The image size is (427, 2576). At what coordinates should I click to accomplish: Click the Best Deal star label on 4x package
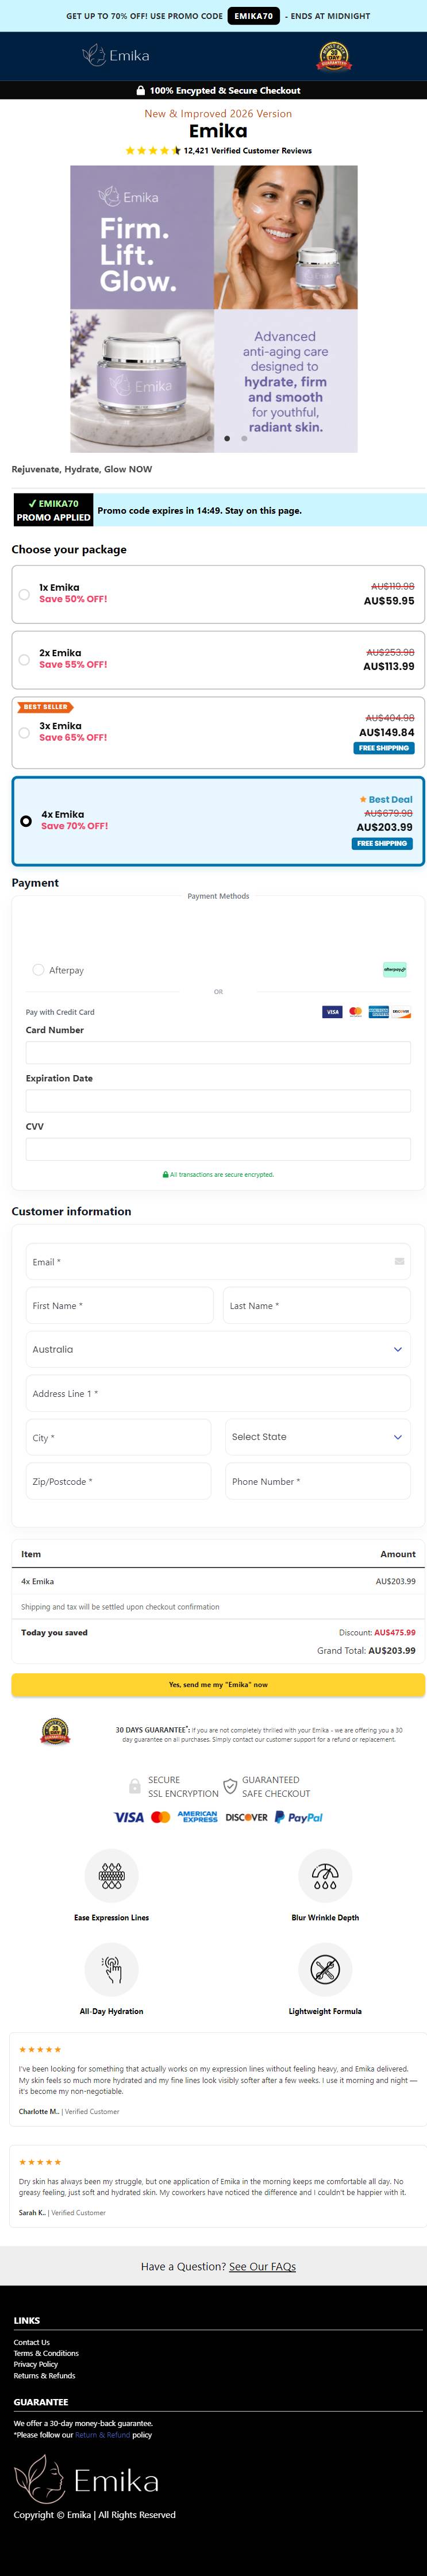tap(386, 799)
